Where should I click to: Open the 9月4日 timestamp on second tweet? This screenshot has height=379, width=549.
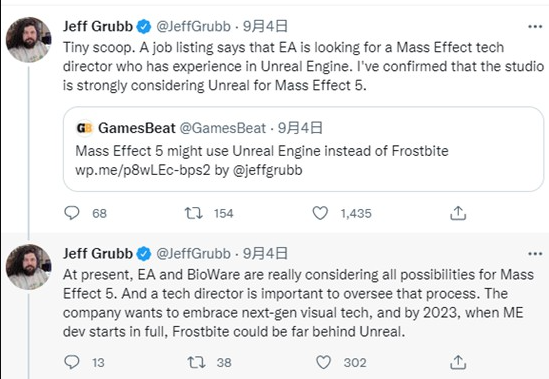265,254
